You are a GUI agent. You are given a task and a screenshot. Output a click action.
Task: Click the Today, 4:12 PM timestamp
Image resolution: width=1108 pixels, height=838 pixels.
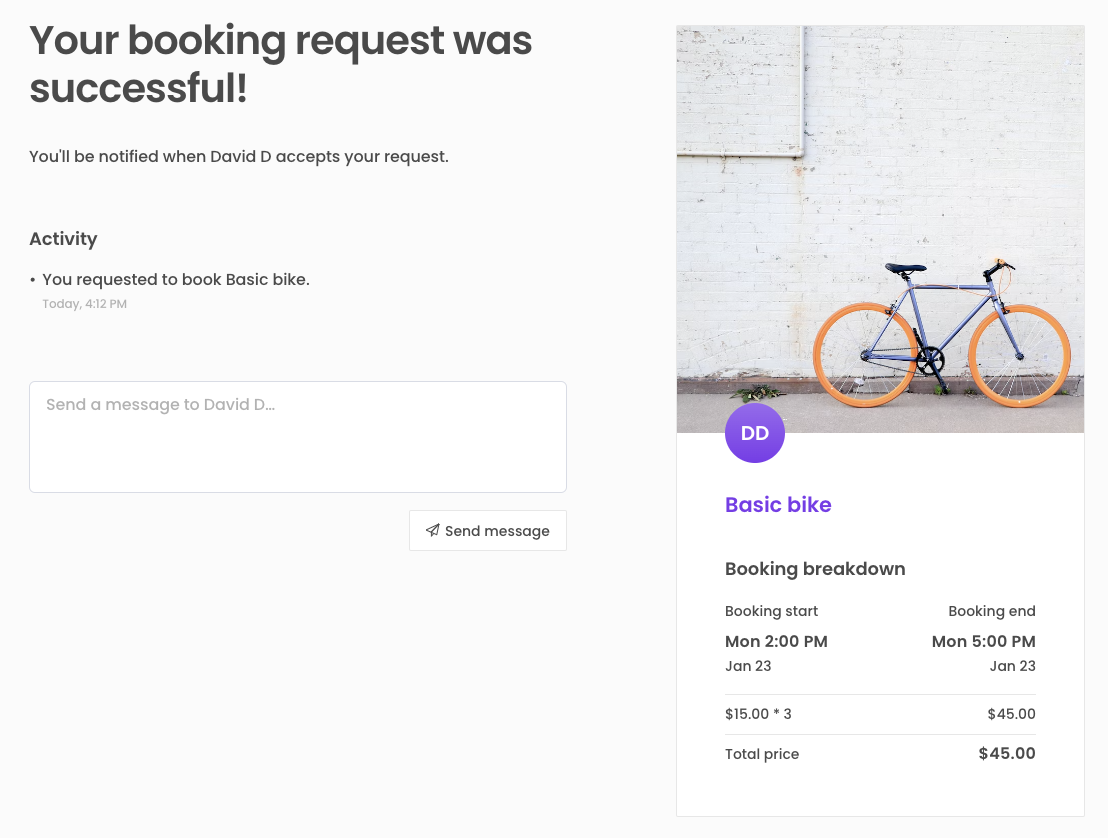tap(84, 304)
